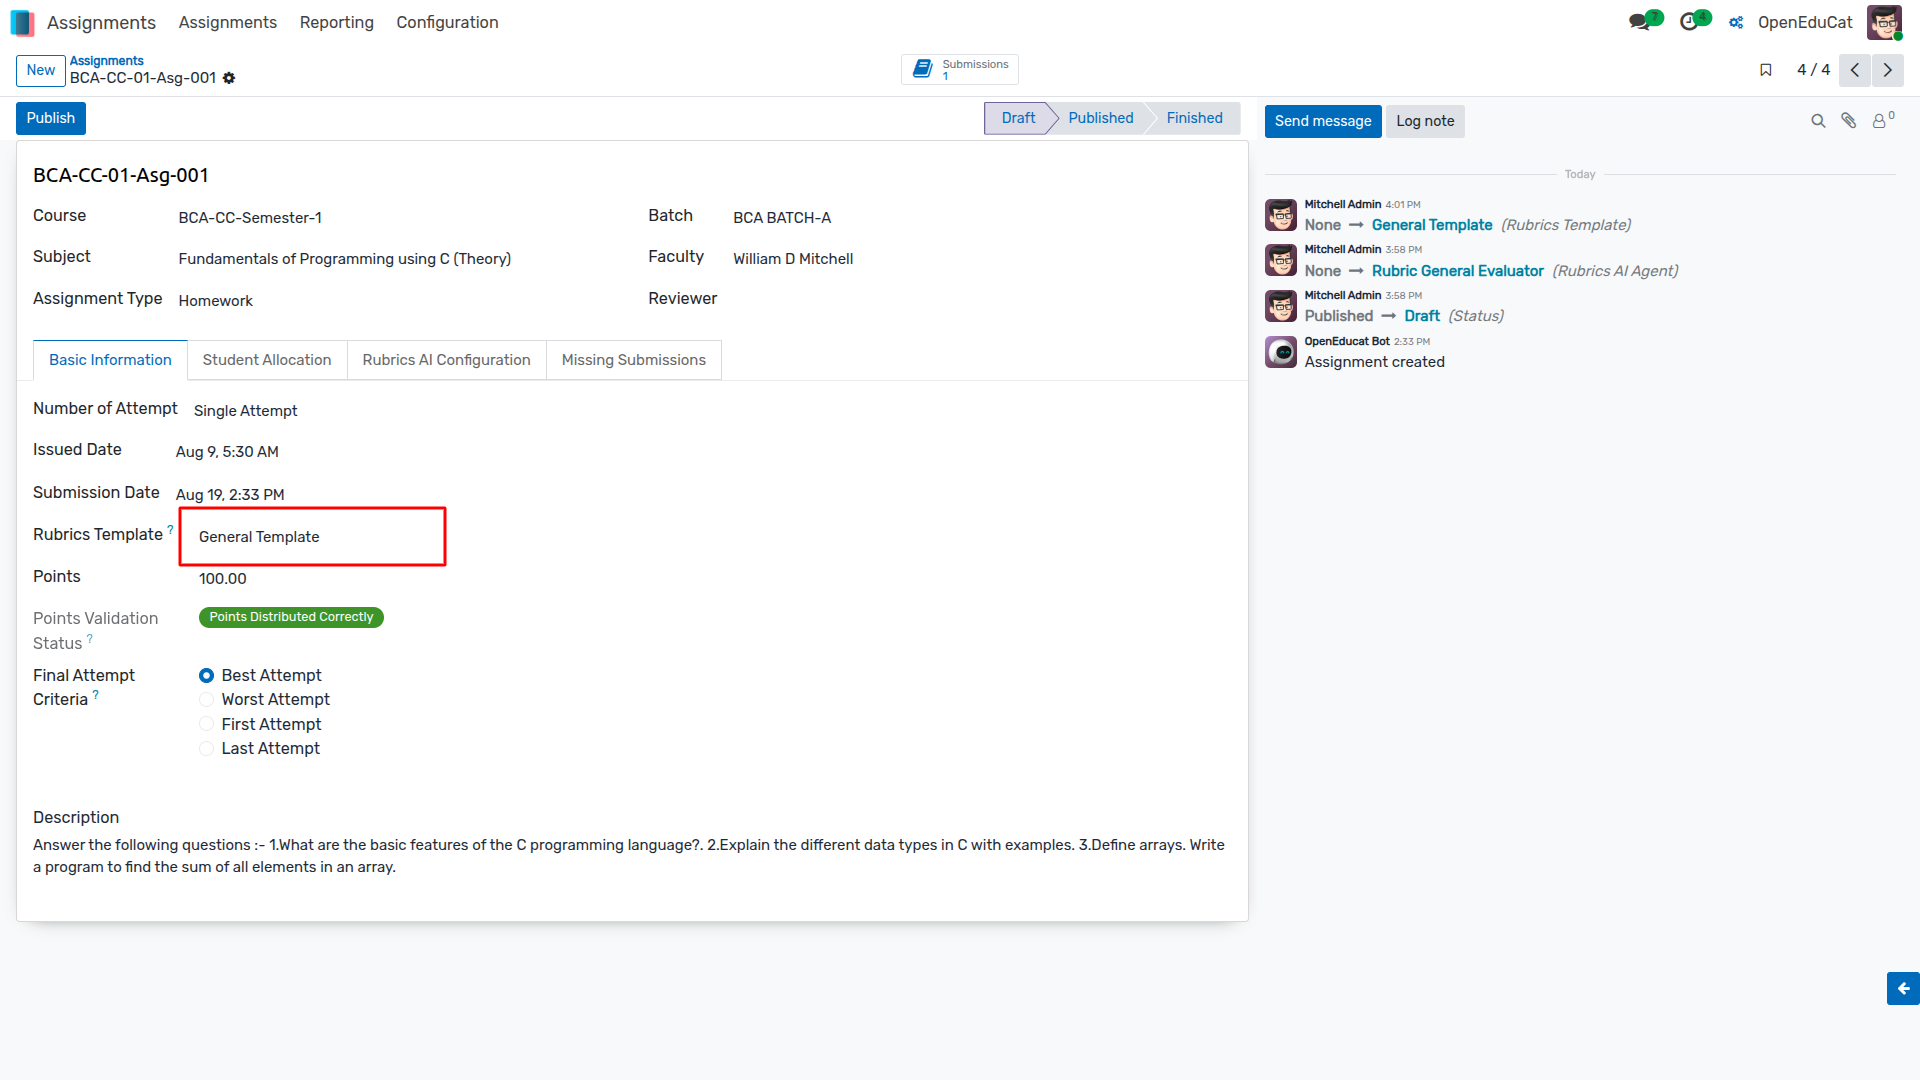Click the Send message button
Viewport: 1920px width, 1080px height.
coord(1323,121)
